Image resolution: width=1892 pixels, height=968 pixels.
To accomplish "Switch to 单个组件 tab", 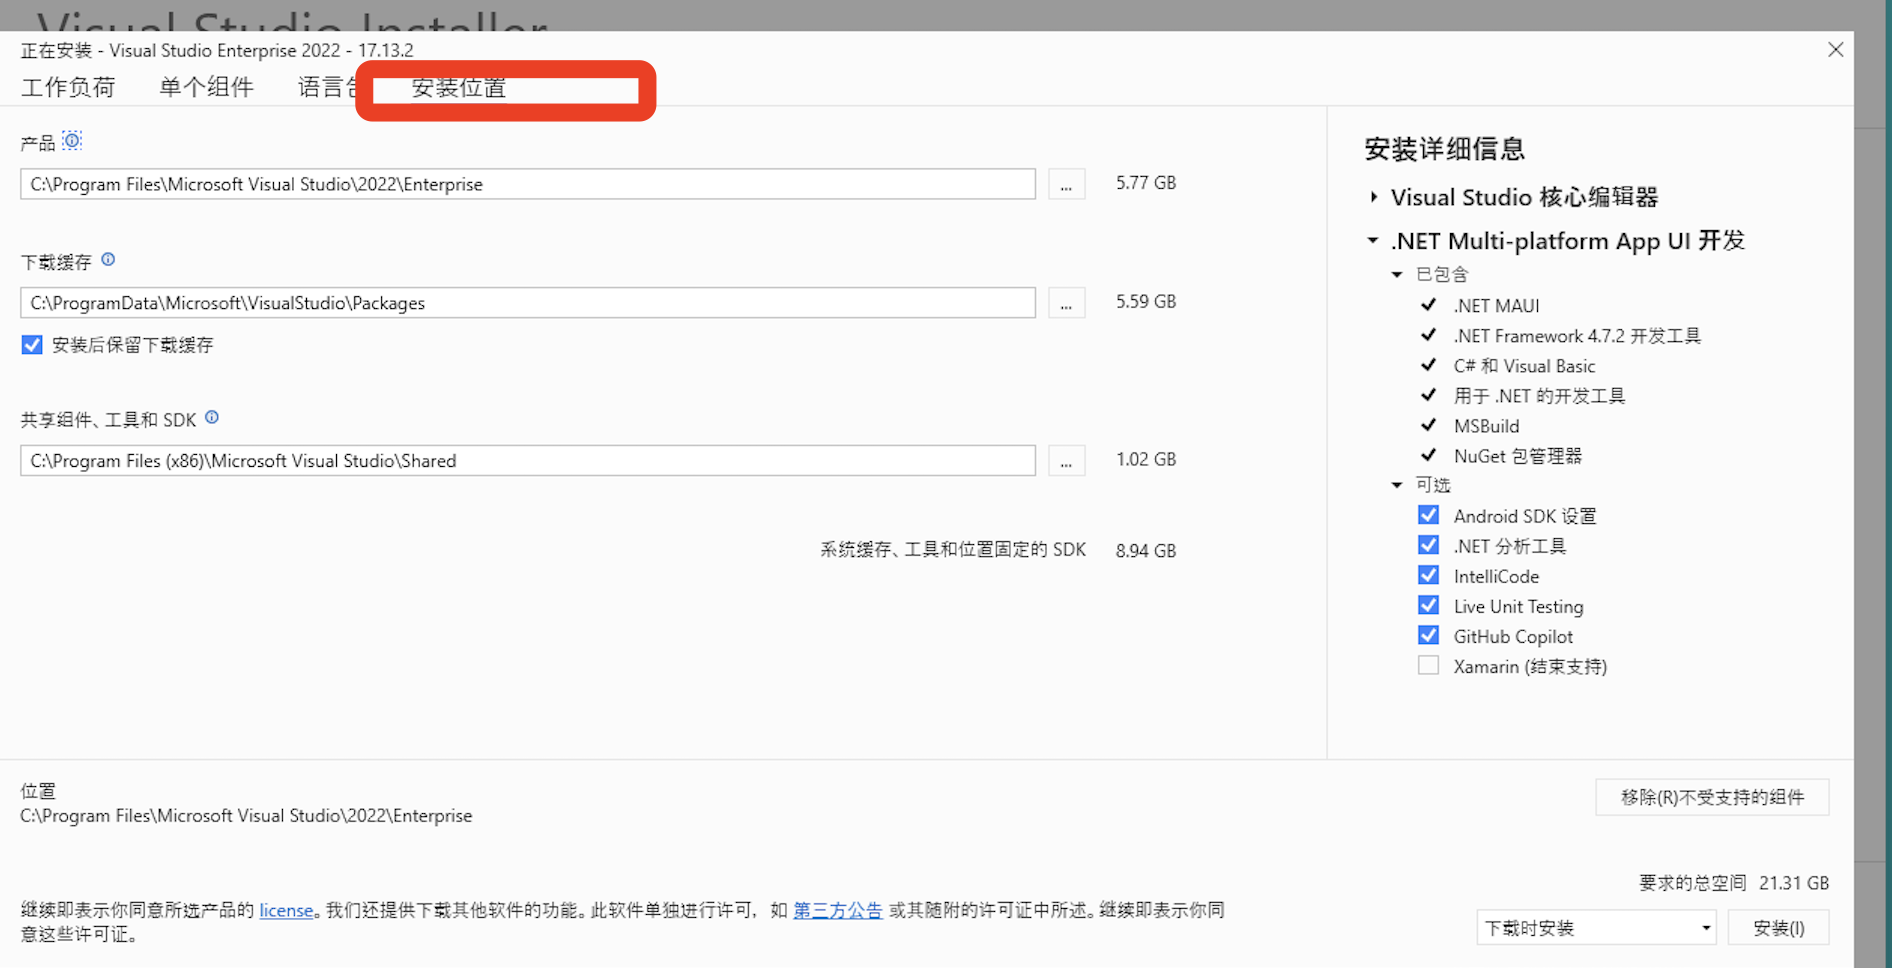I will [206, 88].
